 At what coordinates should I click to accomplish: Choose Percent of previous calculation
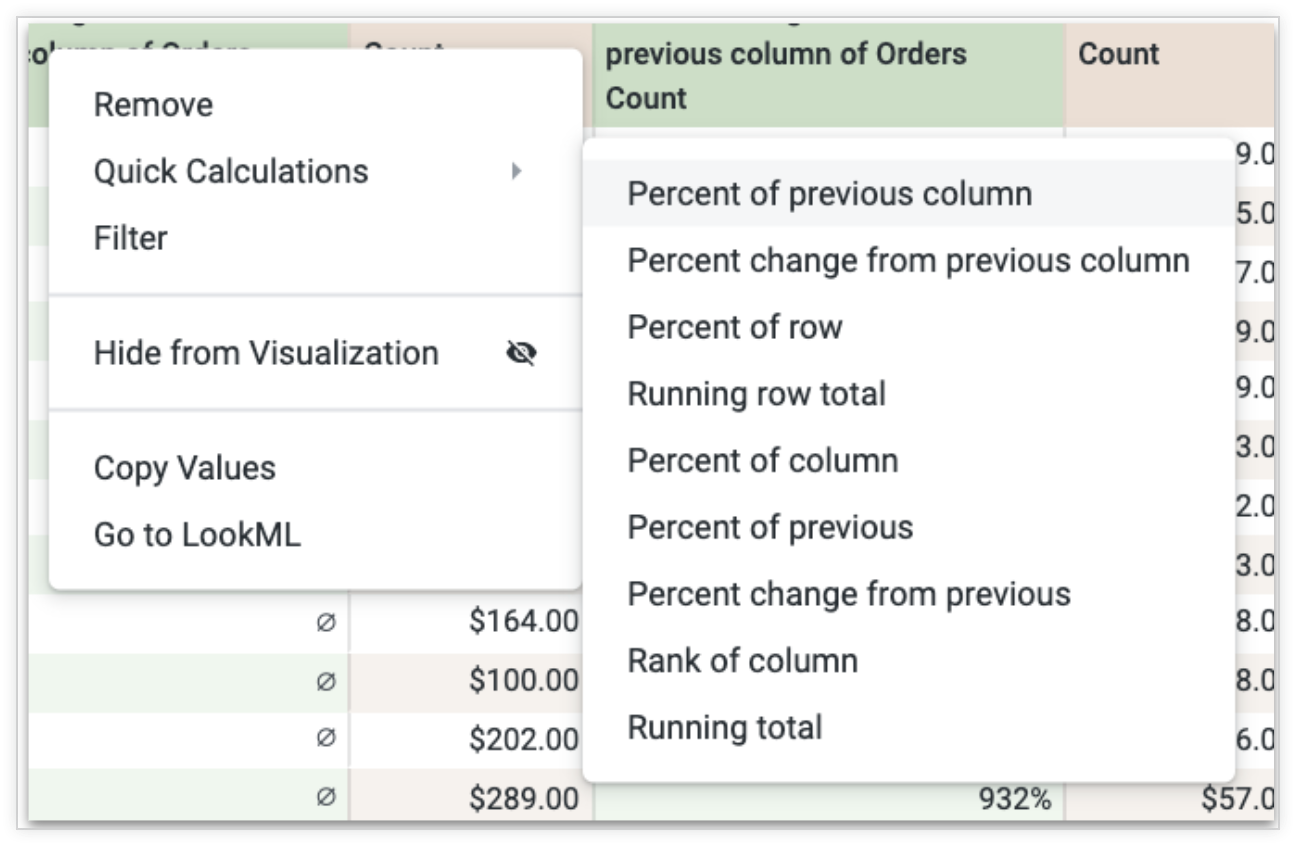pyautogui.click(x=770, y=527)
